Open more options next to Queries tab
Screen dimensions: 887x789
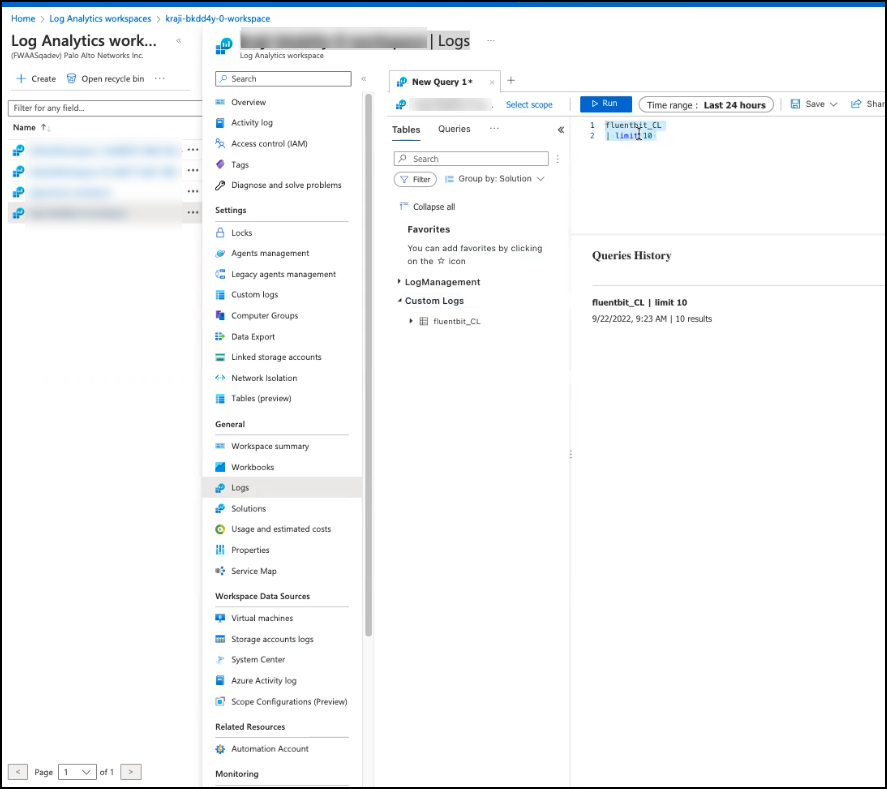click(494, 128)
